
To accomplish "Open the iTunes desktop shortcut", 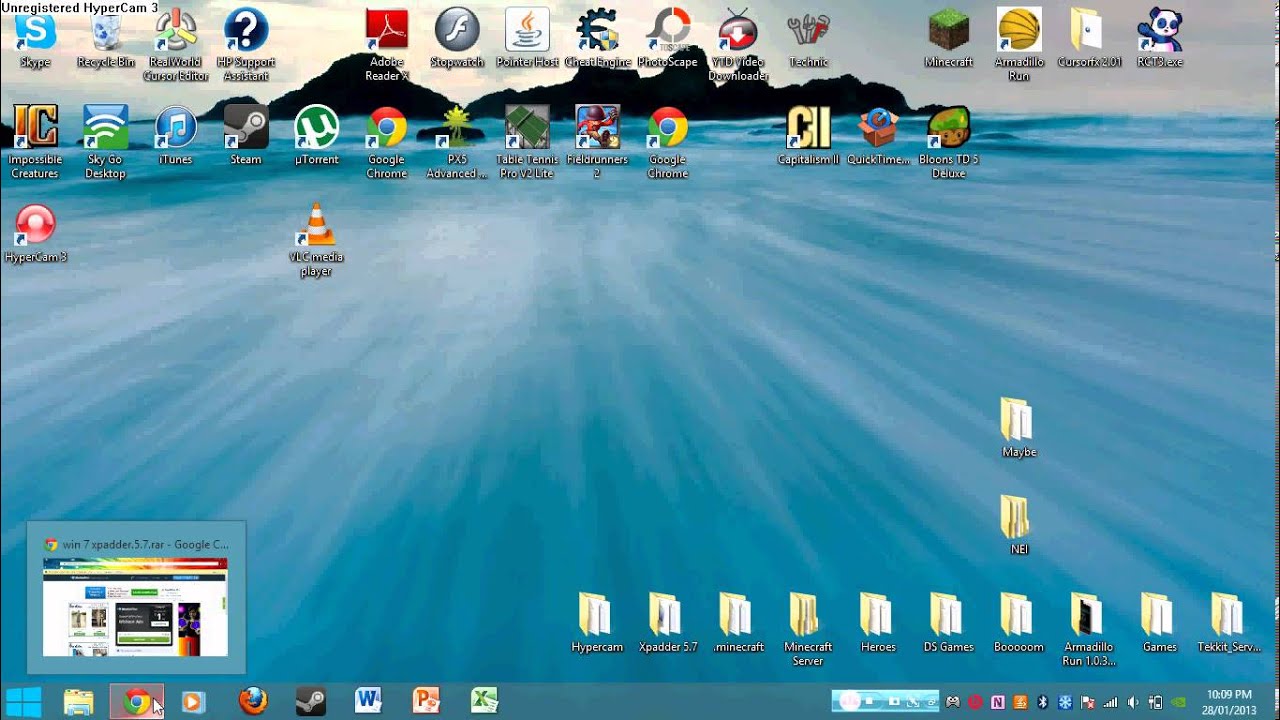I will tap(176, 135).
